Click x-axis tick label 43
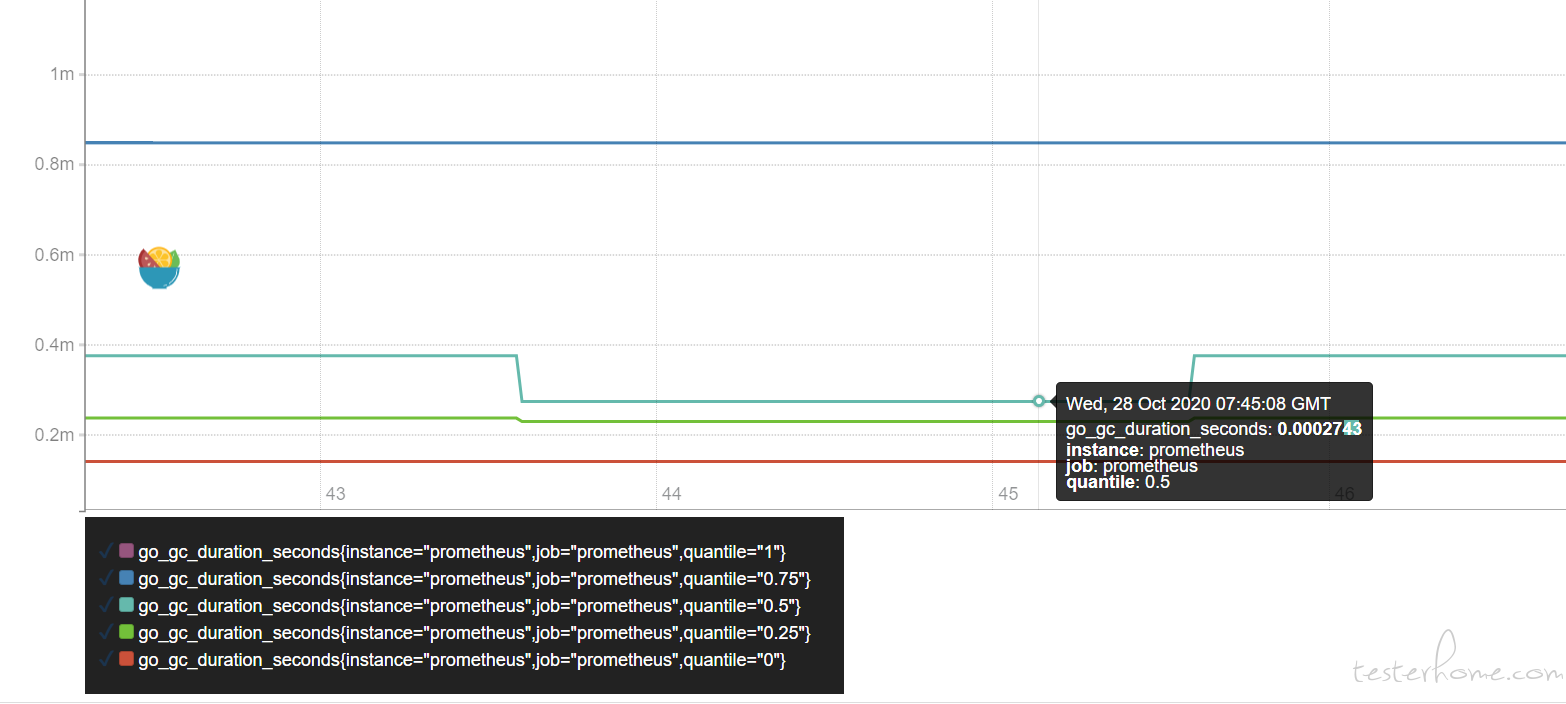1566x704 pixels. 336,494
